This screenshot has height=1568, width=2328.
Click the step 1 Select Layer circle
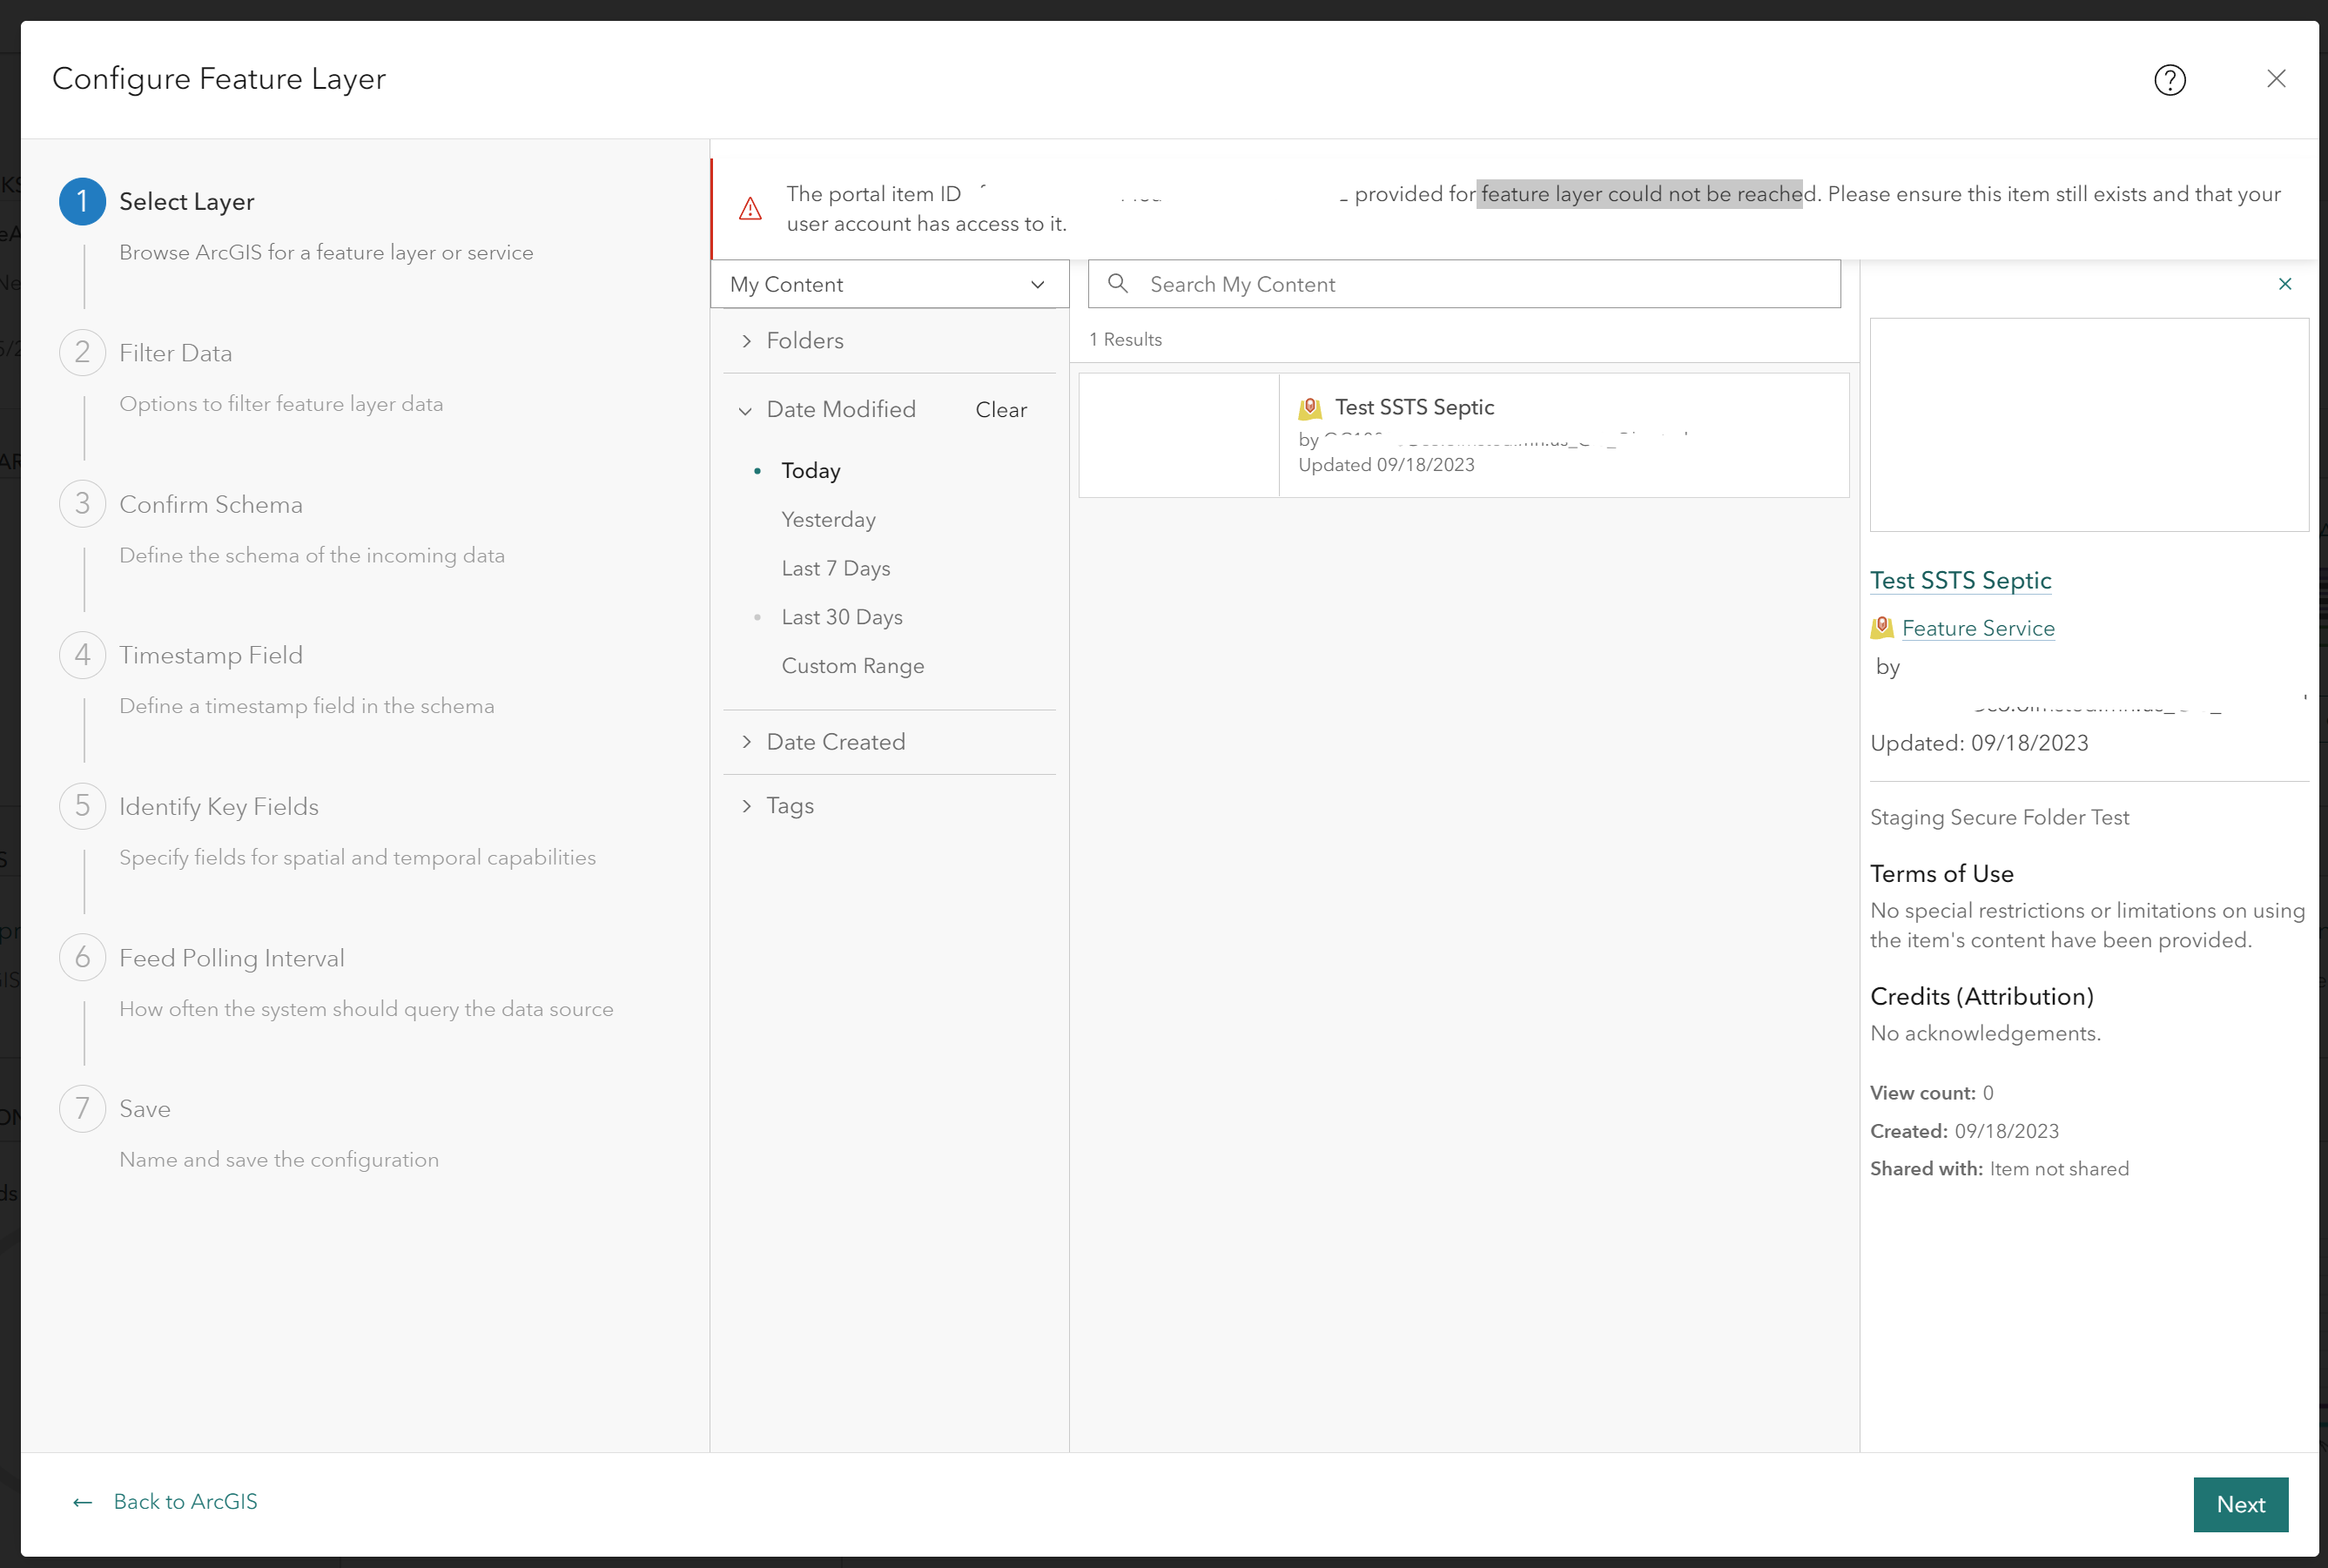coord(82,202)
